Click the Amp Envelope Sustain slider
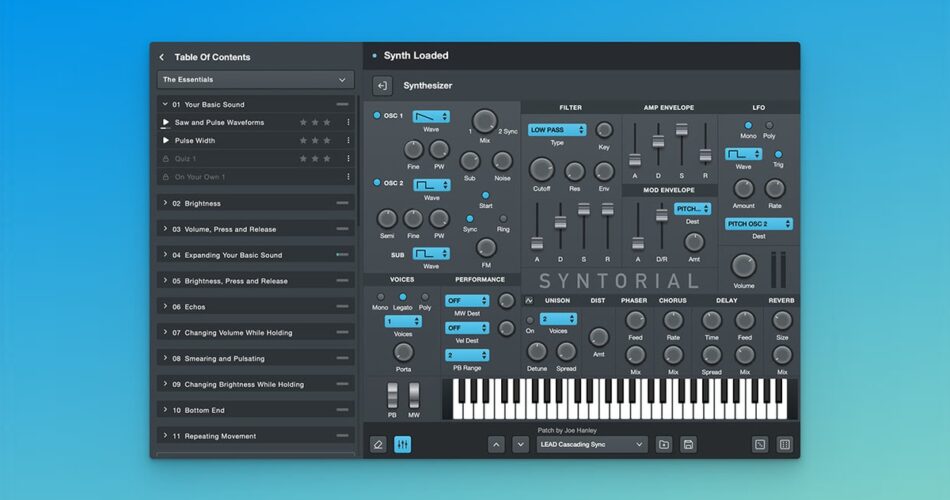Viewport: 950px width, 500px height. (x=682, y=131)
